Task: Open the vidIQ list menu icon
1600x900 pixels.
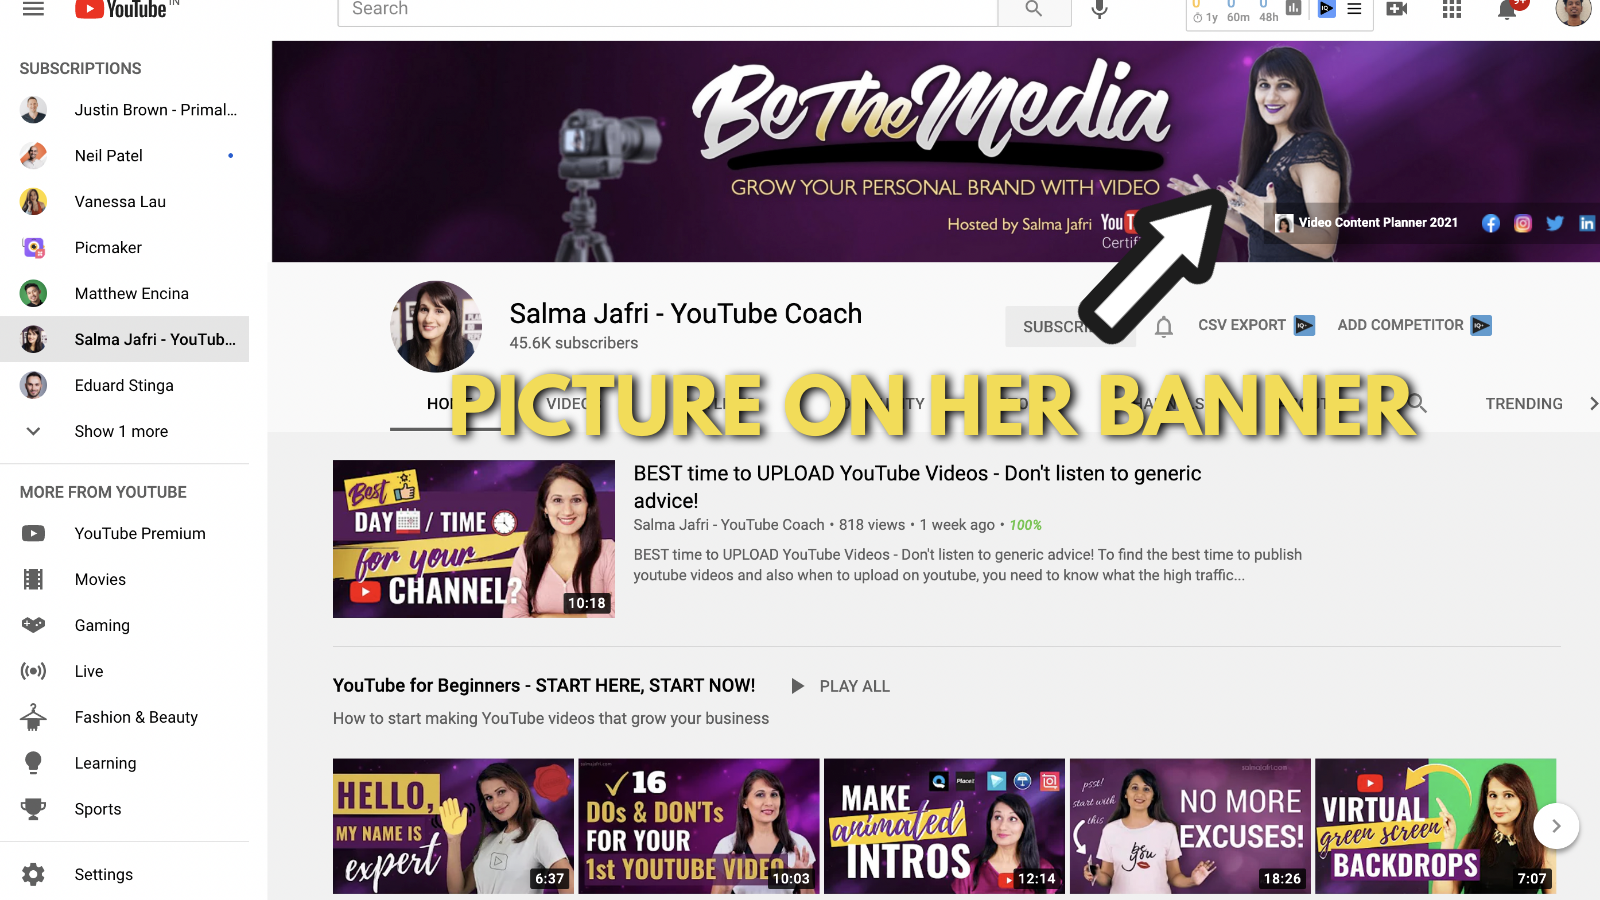Action: coord(1354,8)
